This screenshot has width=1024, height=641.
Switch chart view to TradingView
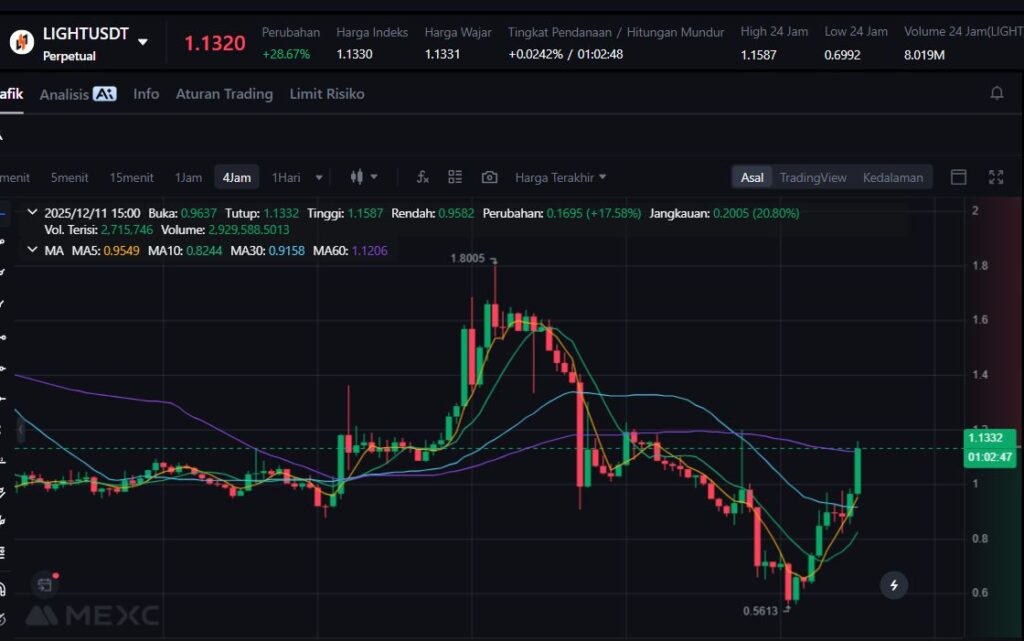click(813, 177)
